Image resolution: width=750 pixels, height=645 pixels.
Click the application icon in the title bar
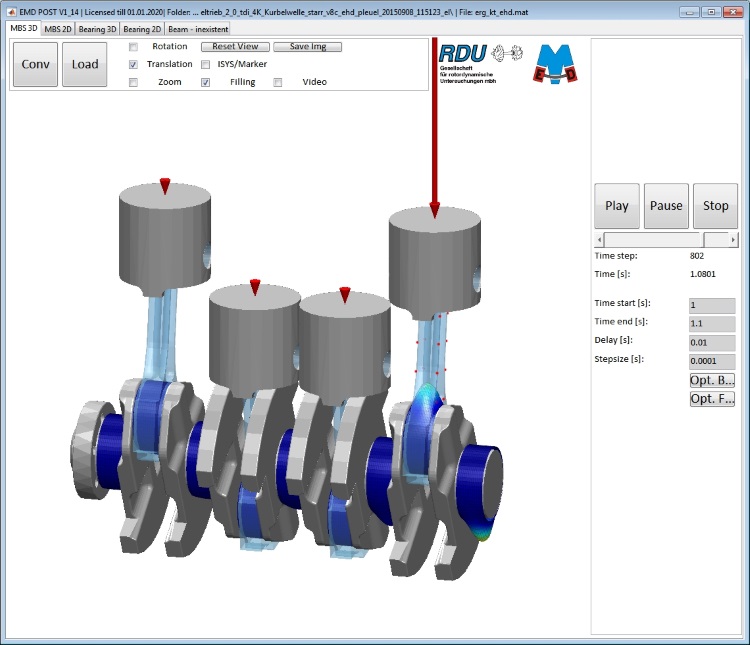tap(11, 11)
